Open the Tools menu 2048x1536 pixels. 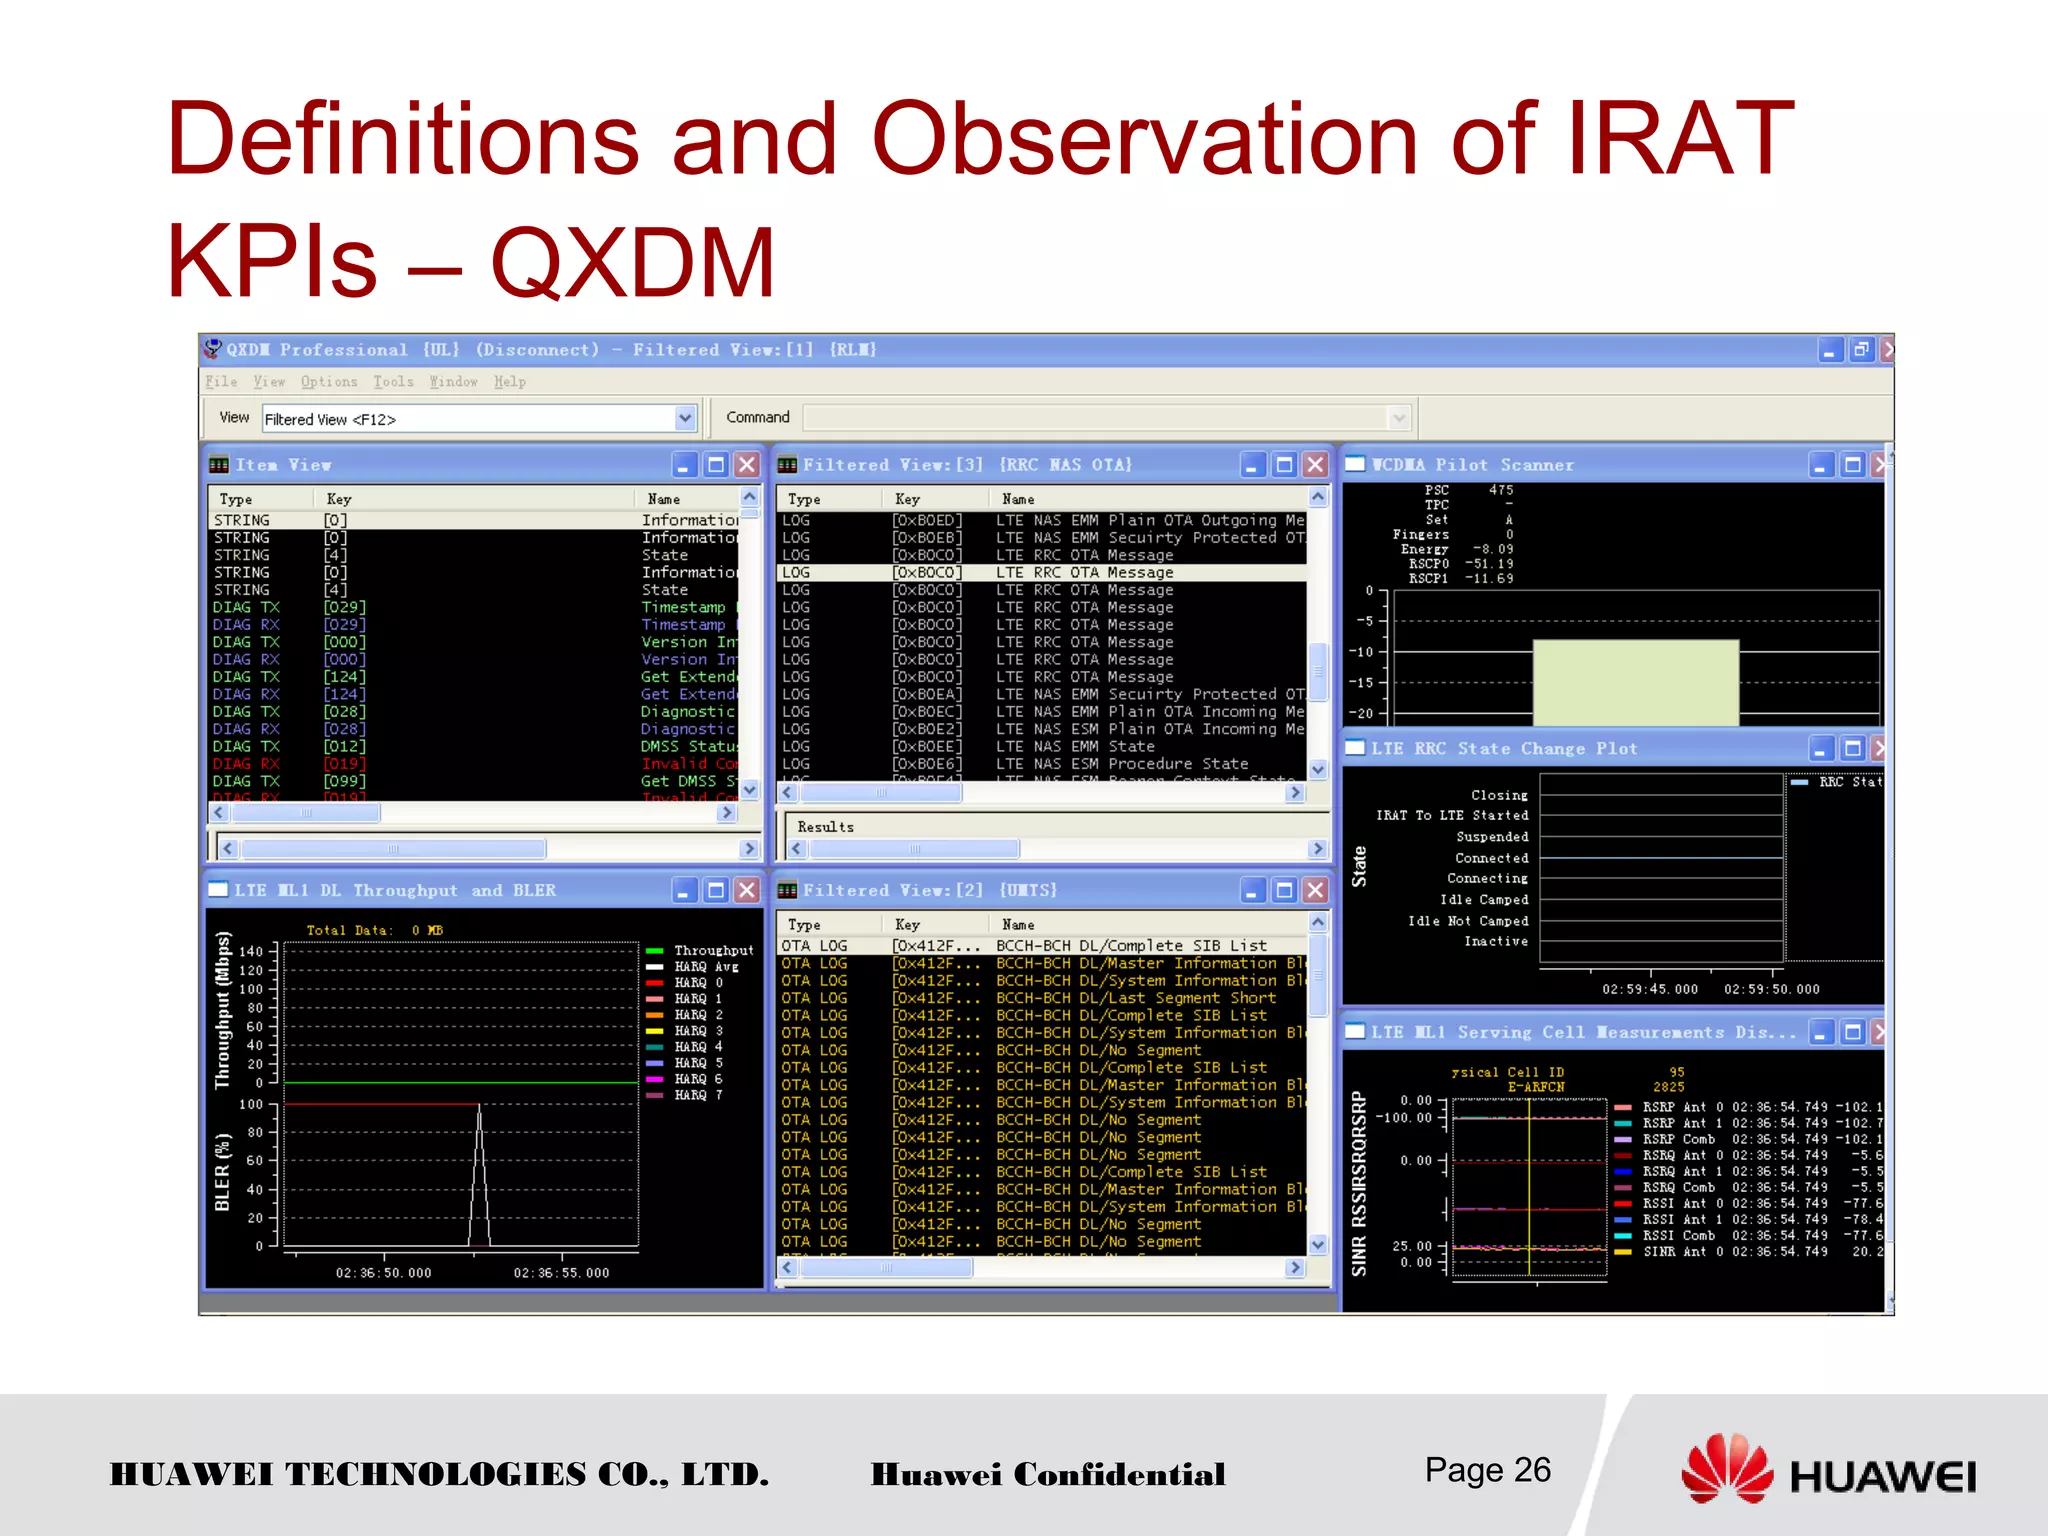click(x=393, y=382)
